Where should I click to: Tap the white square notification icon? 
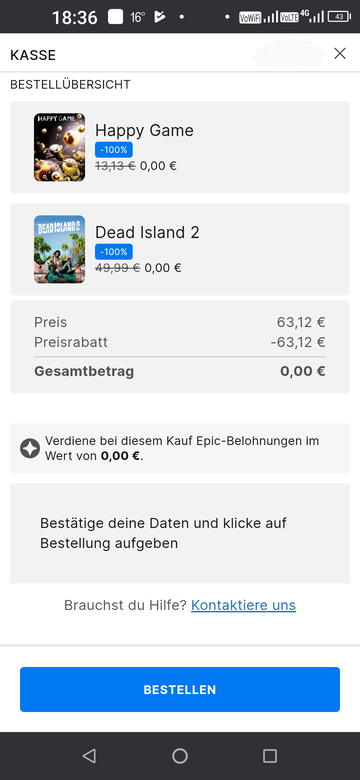click(x=115, y=17)
